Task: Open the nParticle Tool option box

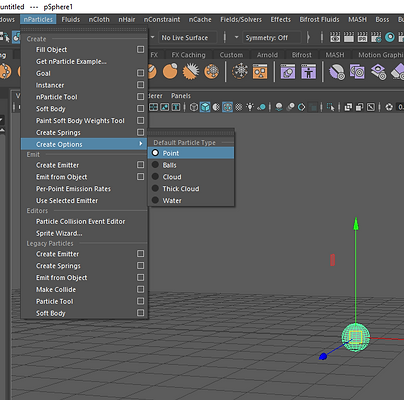Action: click(141, 97)
